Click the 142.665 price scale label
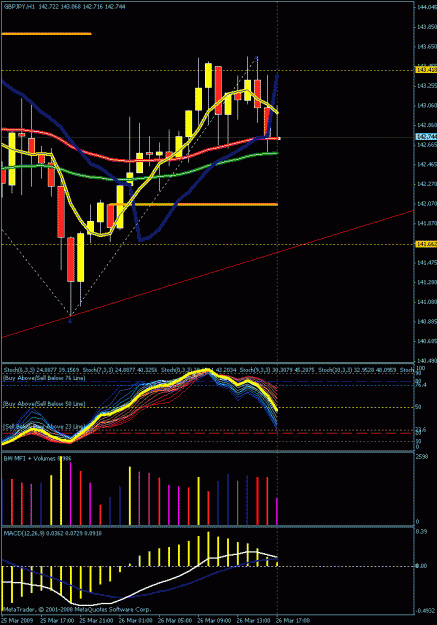Image resolution: width=437 pixels, height=625 pixels. coord(427,145)
